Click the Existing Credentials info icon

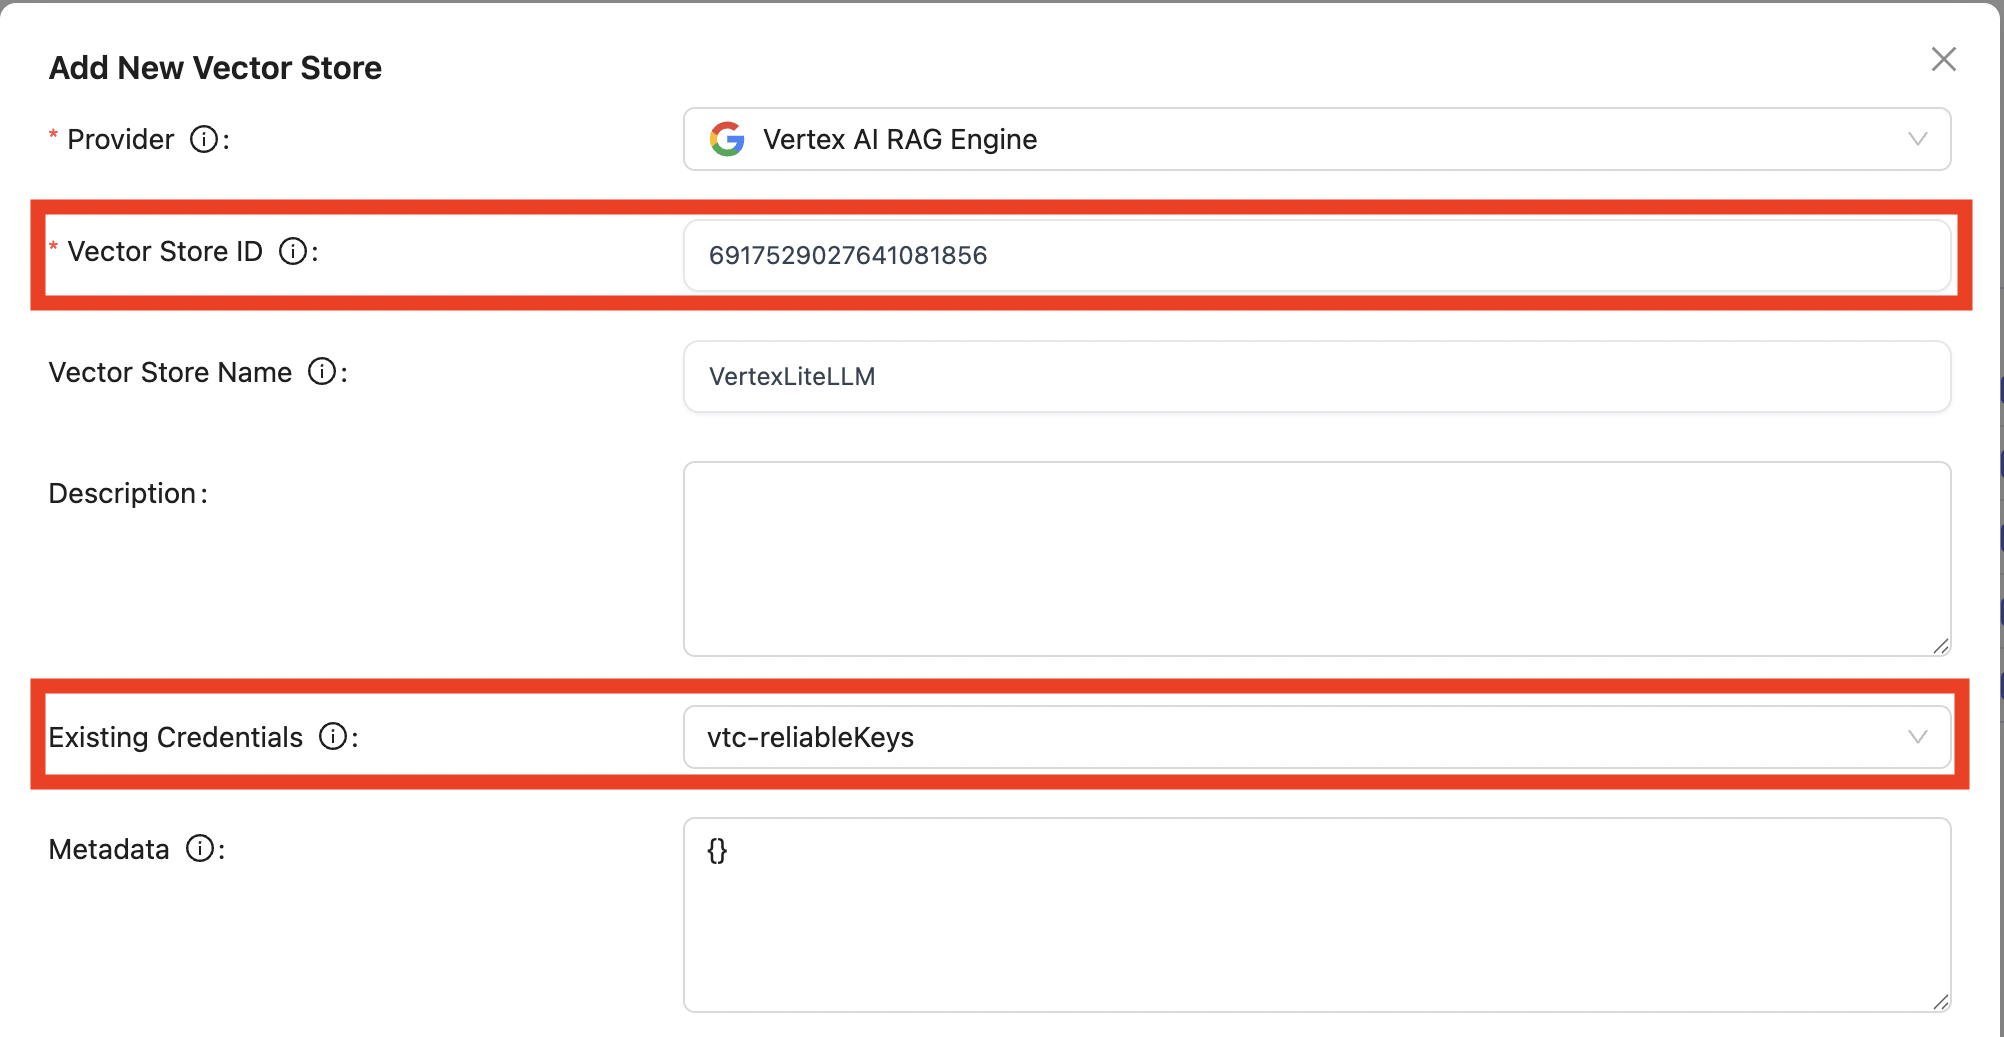pos(333,737)
